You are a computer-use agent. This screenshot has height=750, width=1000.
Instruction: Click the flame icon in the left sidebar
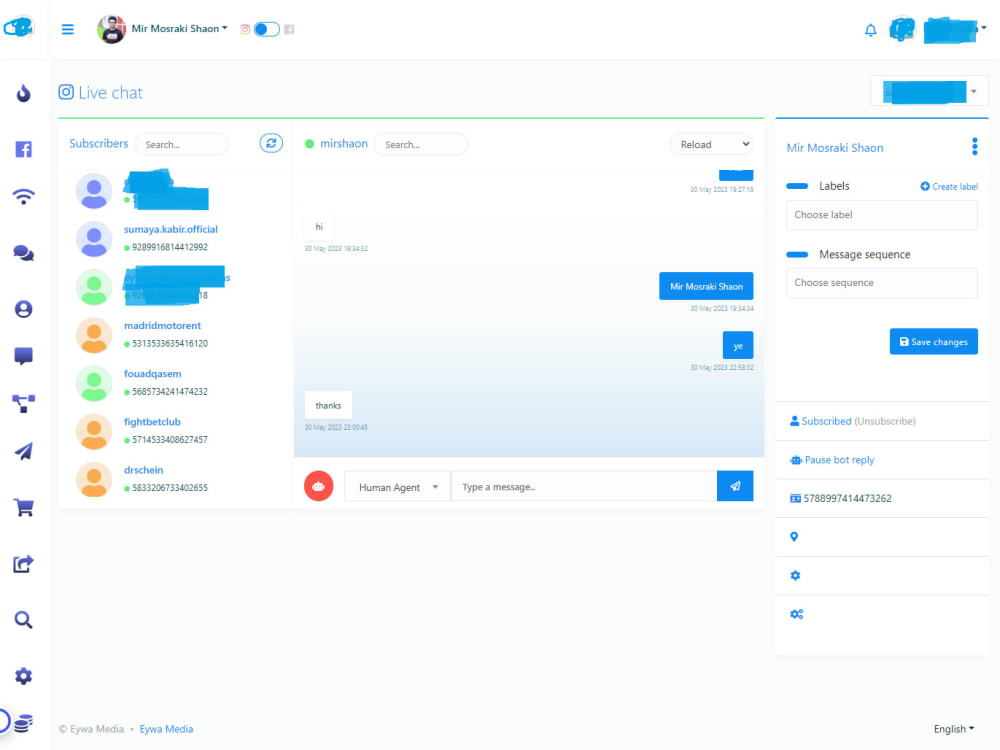[x=24, y=93]
